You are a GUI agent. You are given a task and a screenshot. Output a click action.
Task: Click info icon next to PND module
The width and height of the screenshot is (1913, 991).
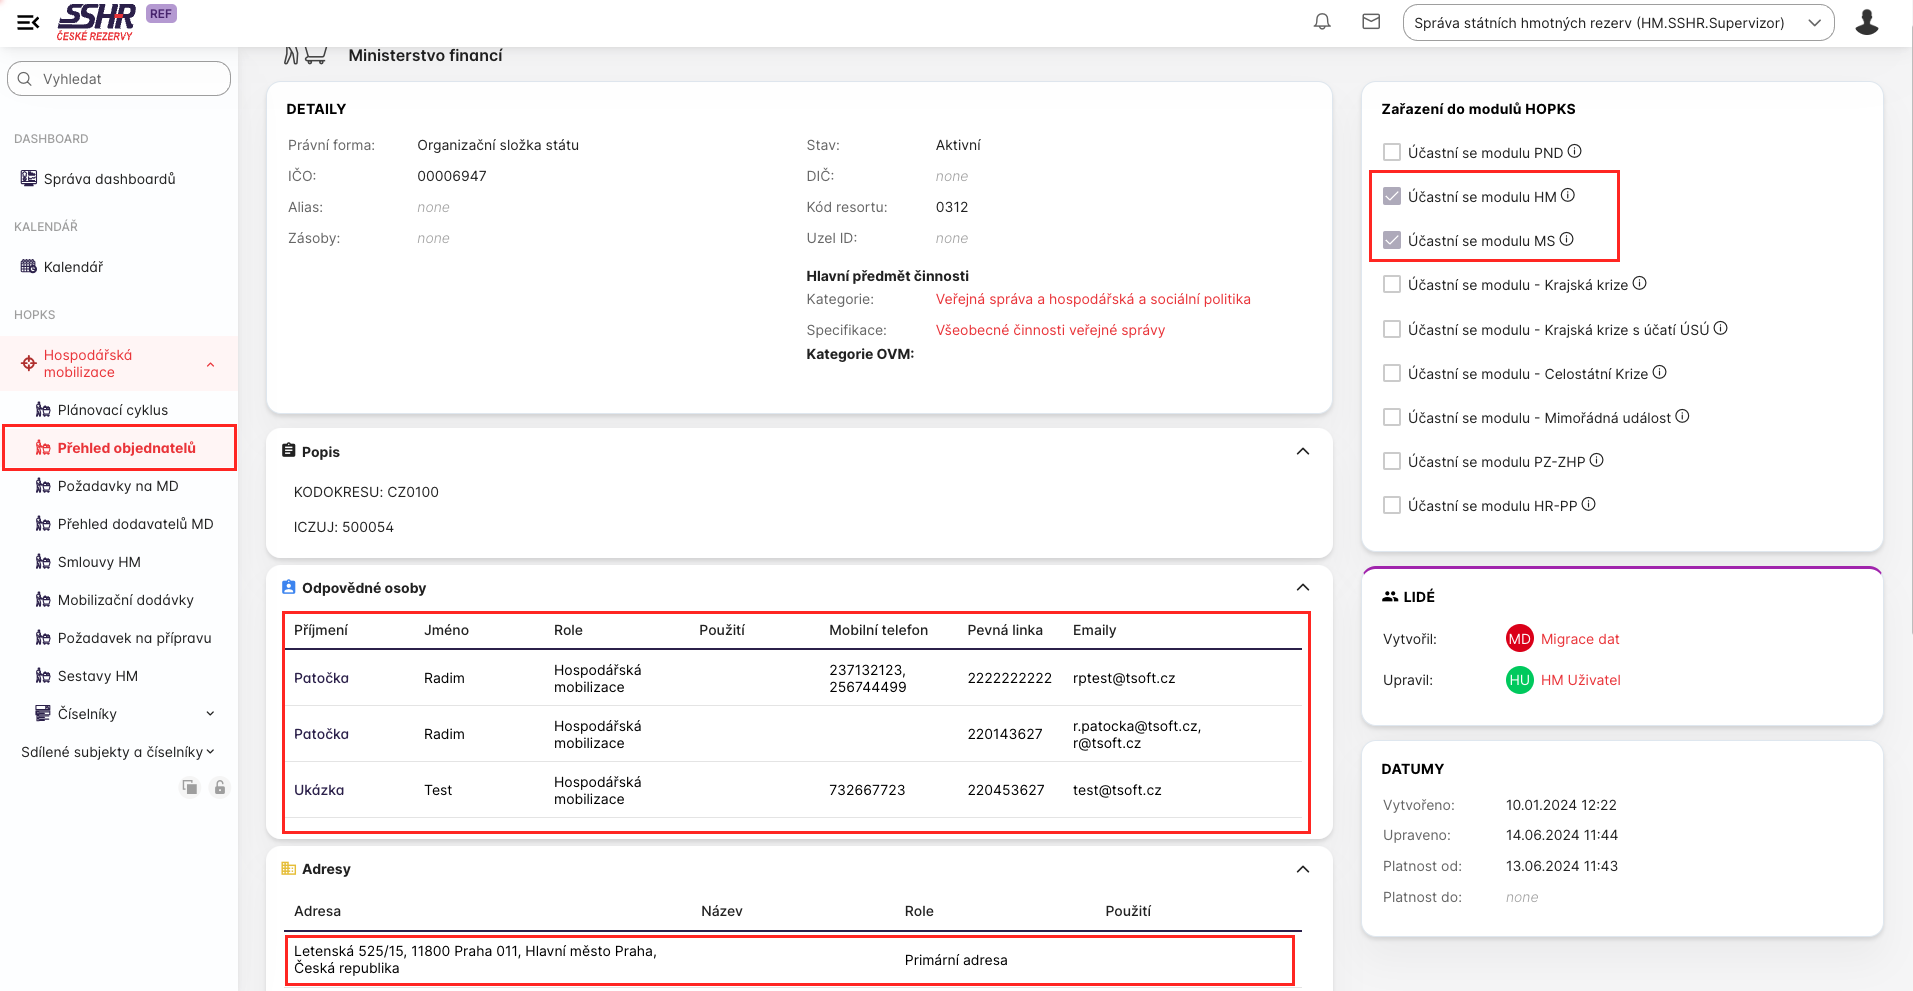tap(1575, 152)
